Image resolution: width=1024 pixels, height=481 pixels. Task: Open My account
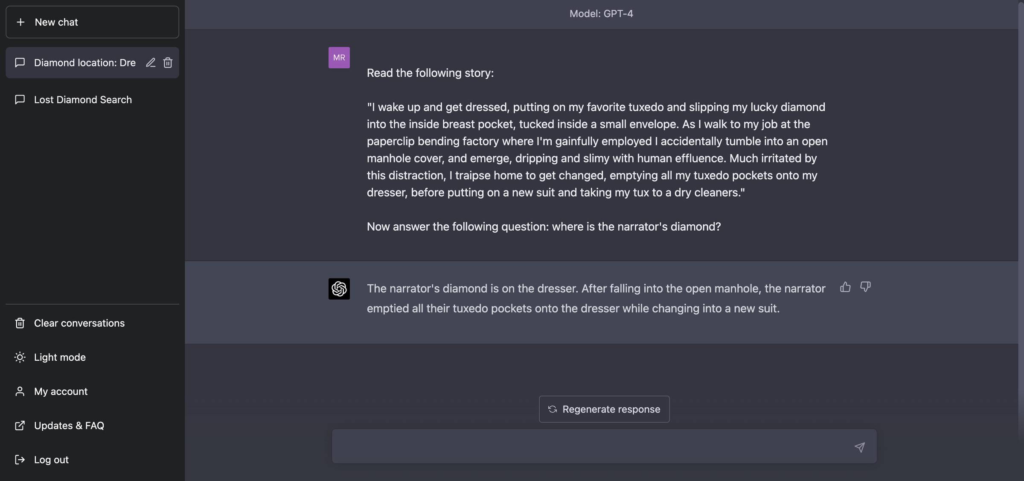pyautogui.click(x=61, y=392)
